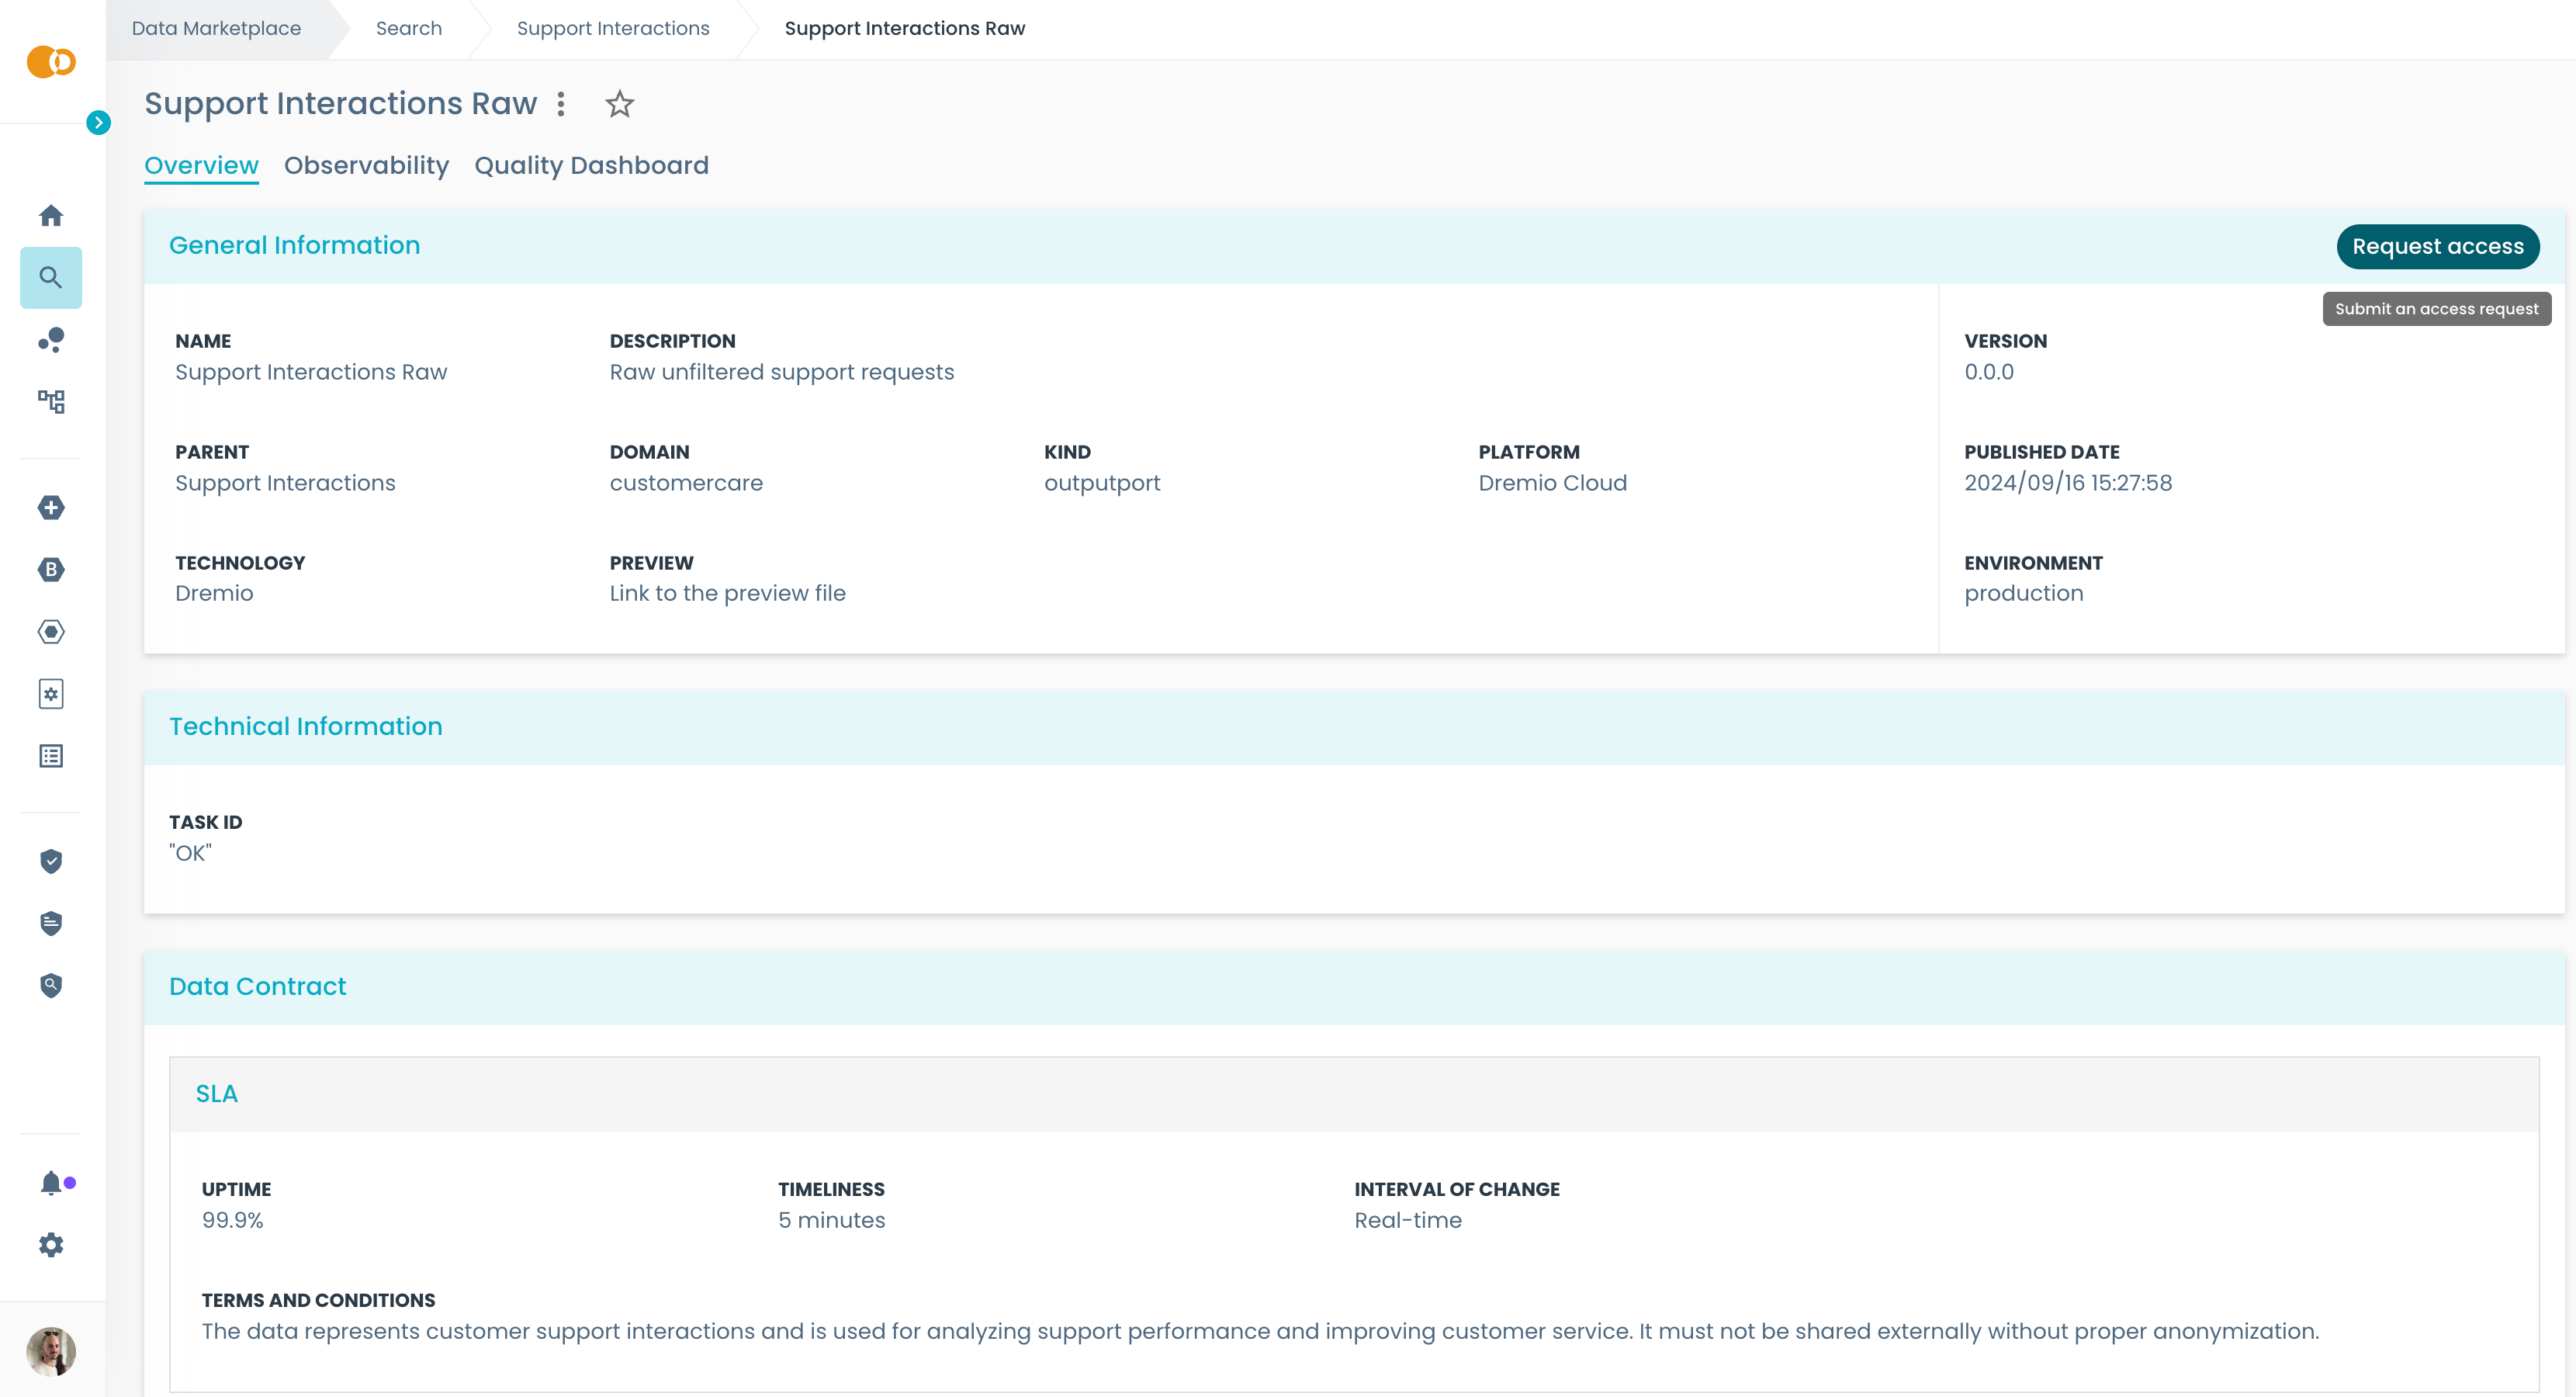
Task: Open Link to the preview file
Action: [727, 593]
